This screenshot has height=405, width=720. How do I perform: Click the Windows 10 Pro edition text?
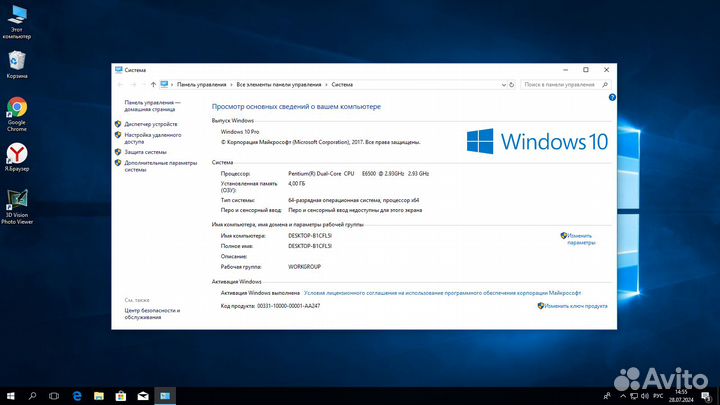tap(240, 132)
